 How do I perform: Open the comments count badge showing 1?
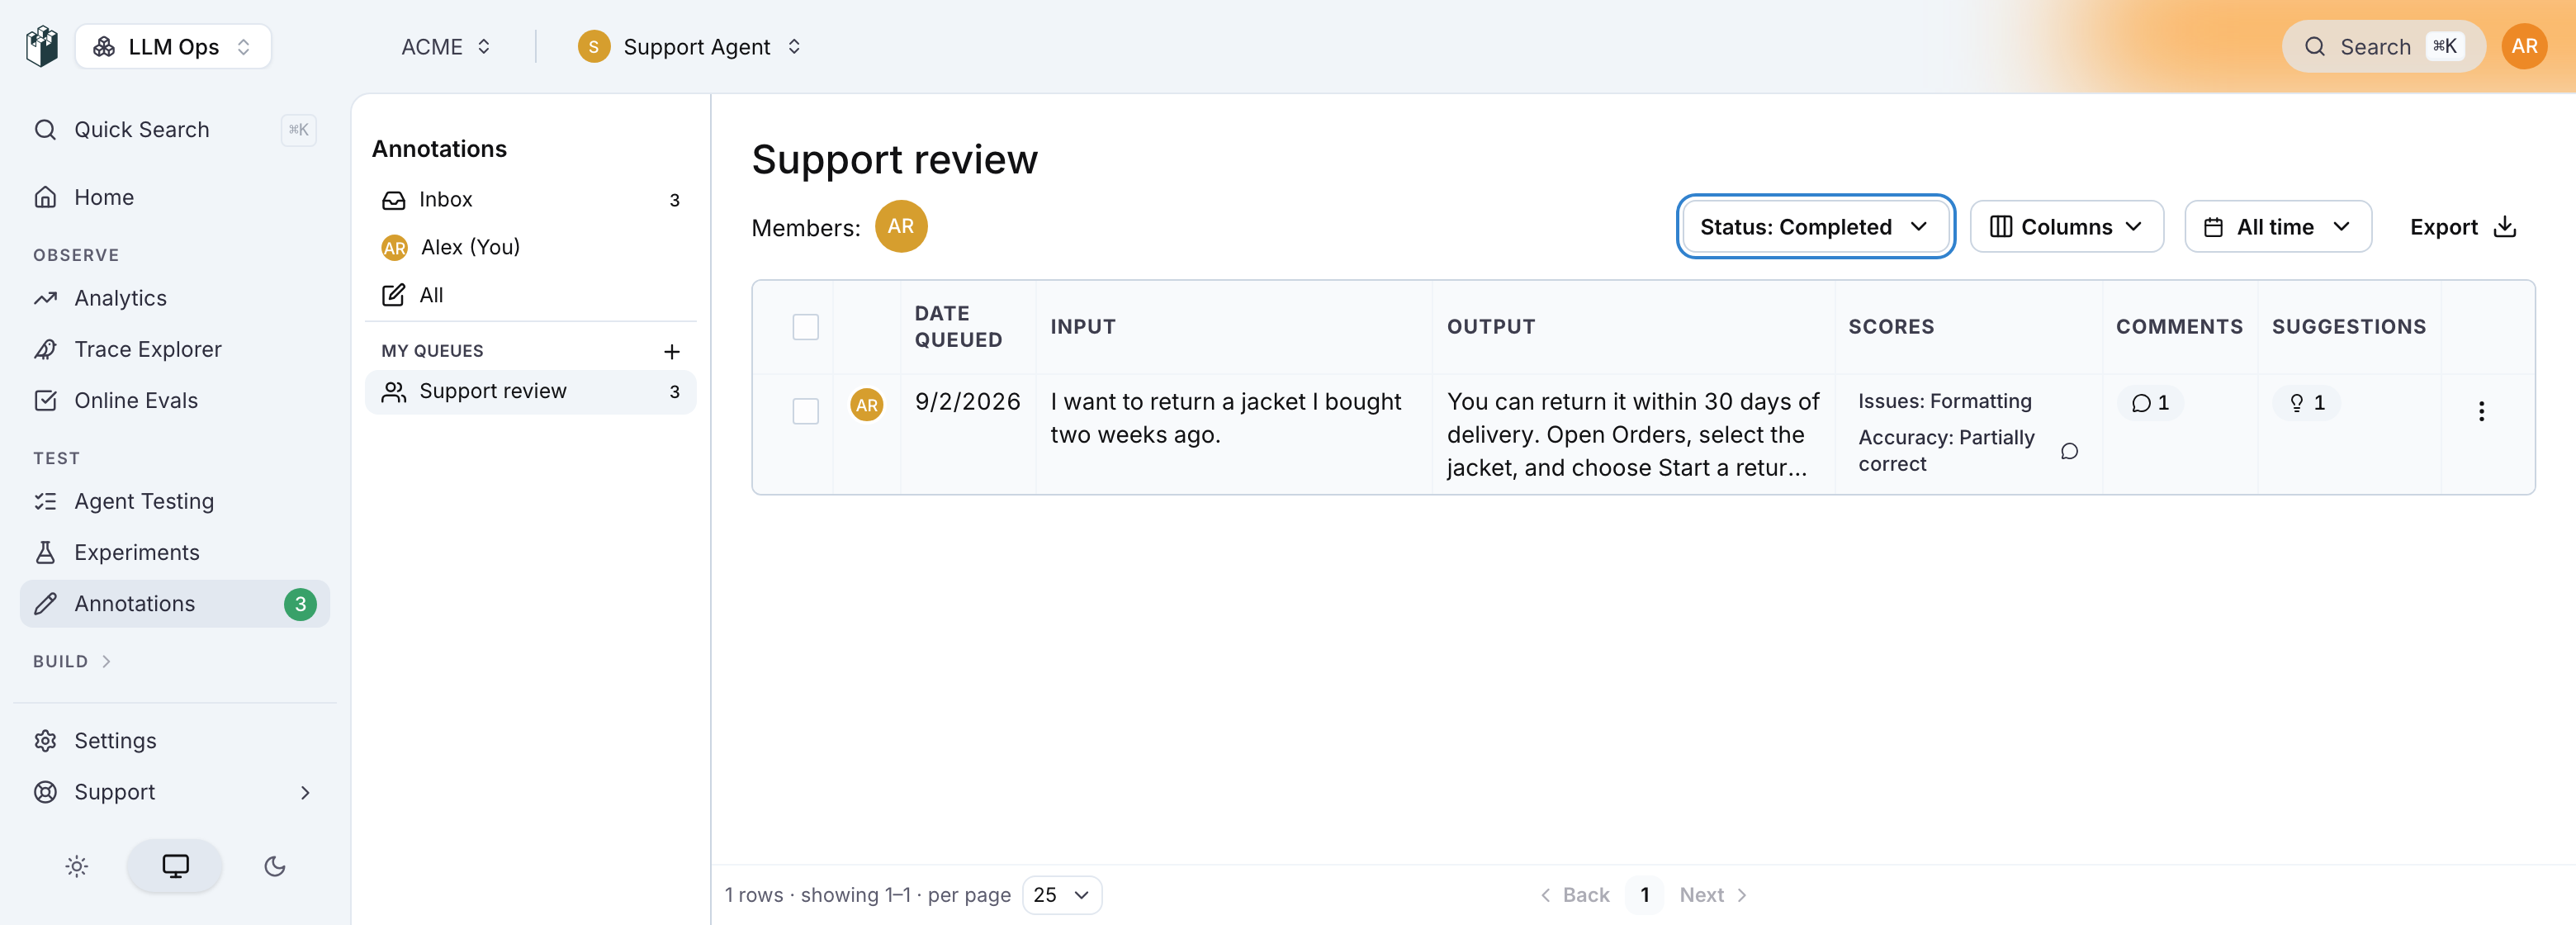(2150, 403)
